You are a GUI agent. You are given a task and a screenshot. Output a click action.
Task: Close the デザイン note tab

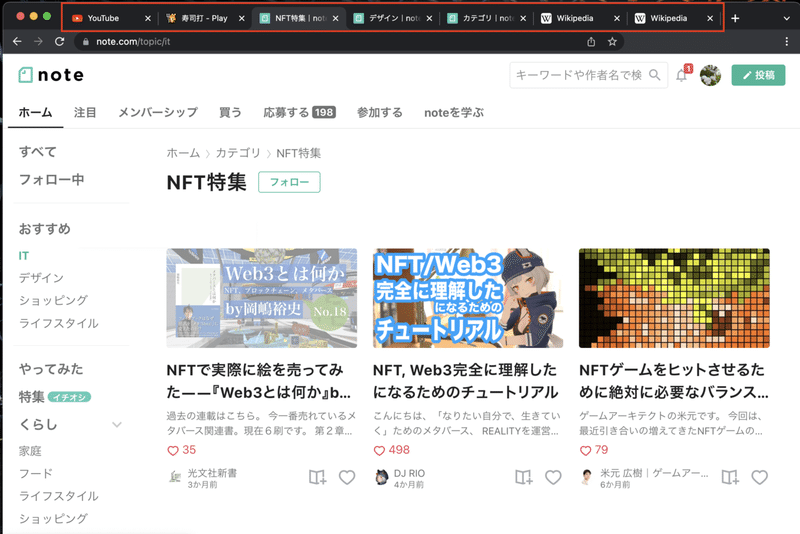(x=429, y=18)
